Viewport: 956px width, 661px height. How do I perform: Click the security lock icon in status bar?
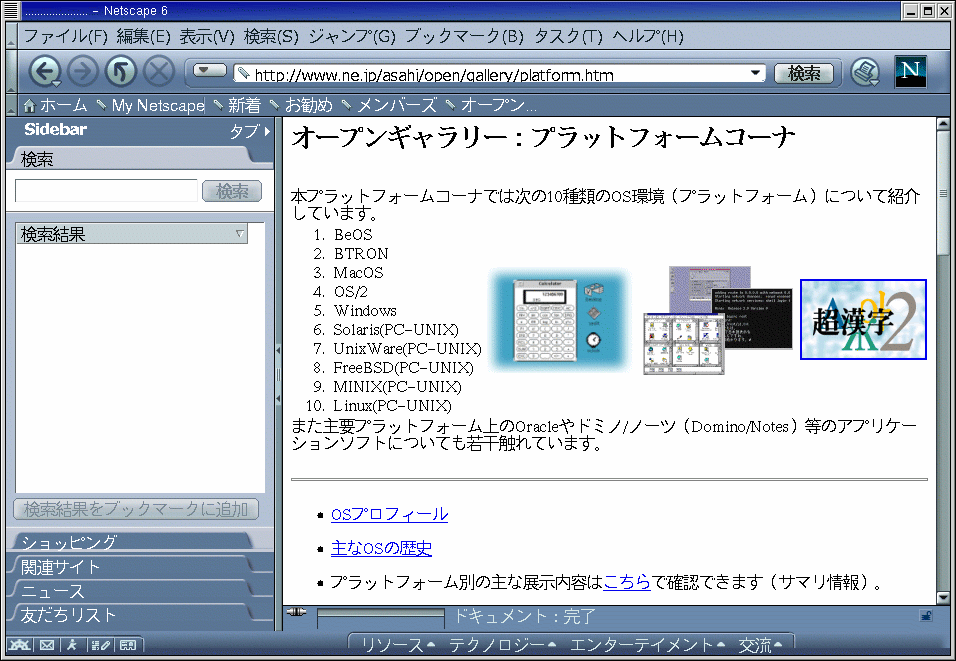pyautogui.click(x=926, y=616)
